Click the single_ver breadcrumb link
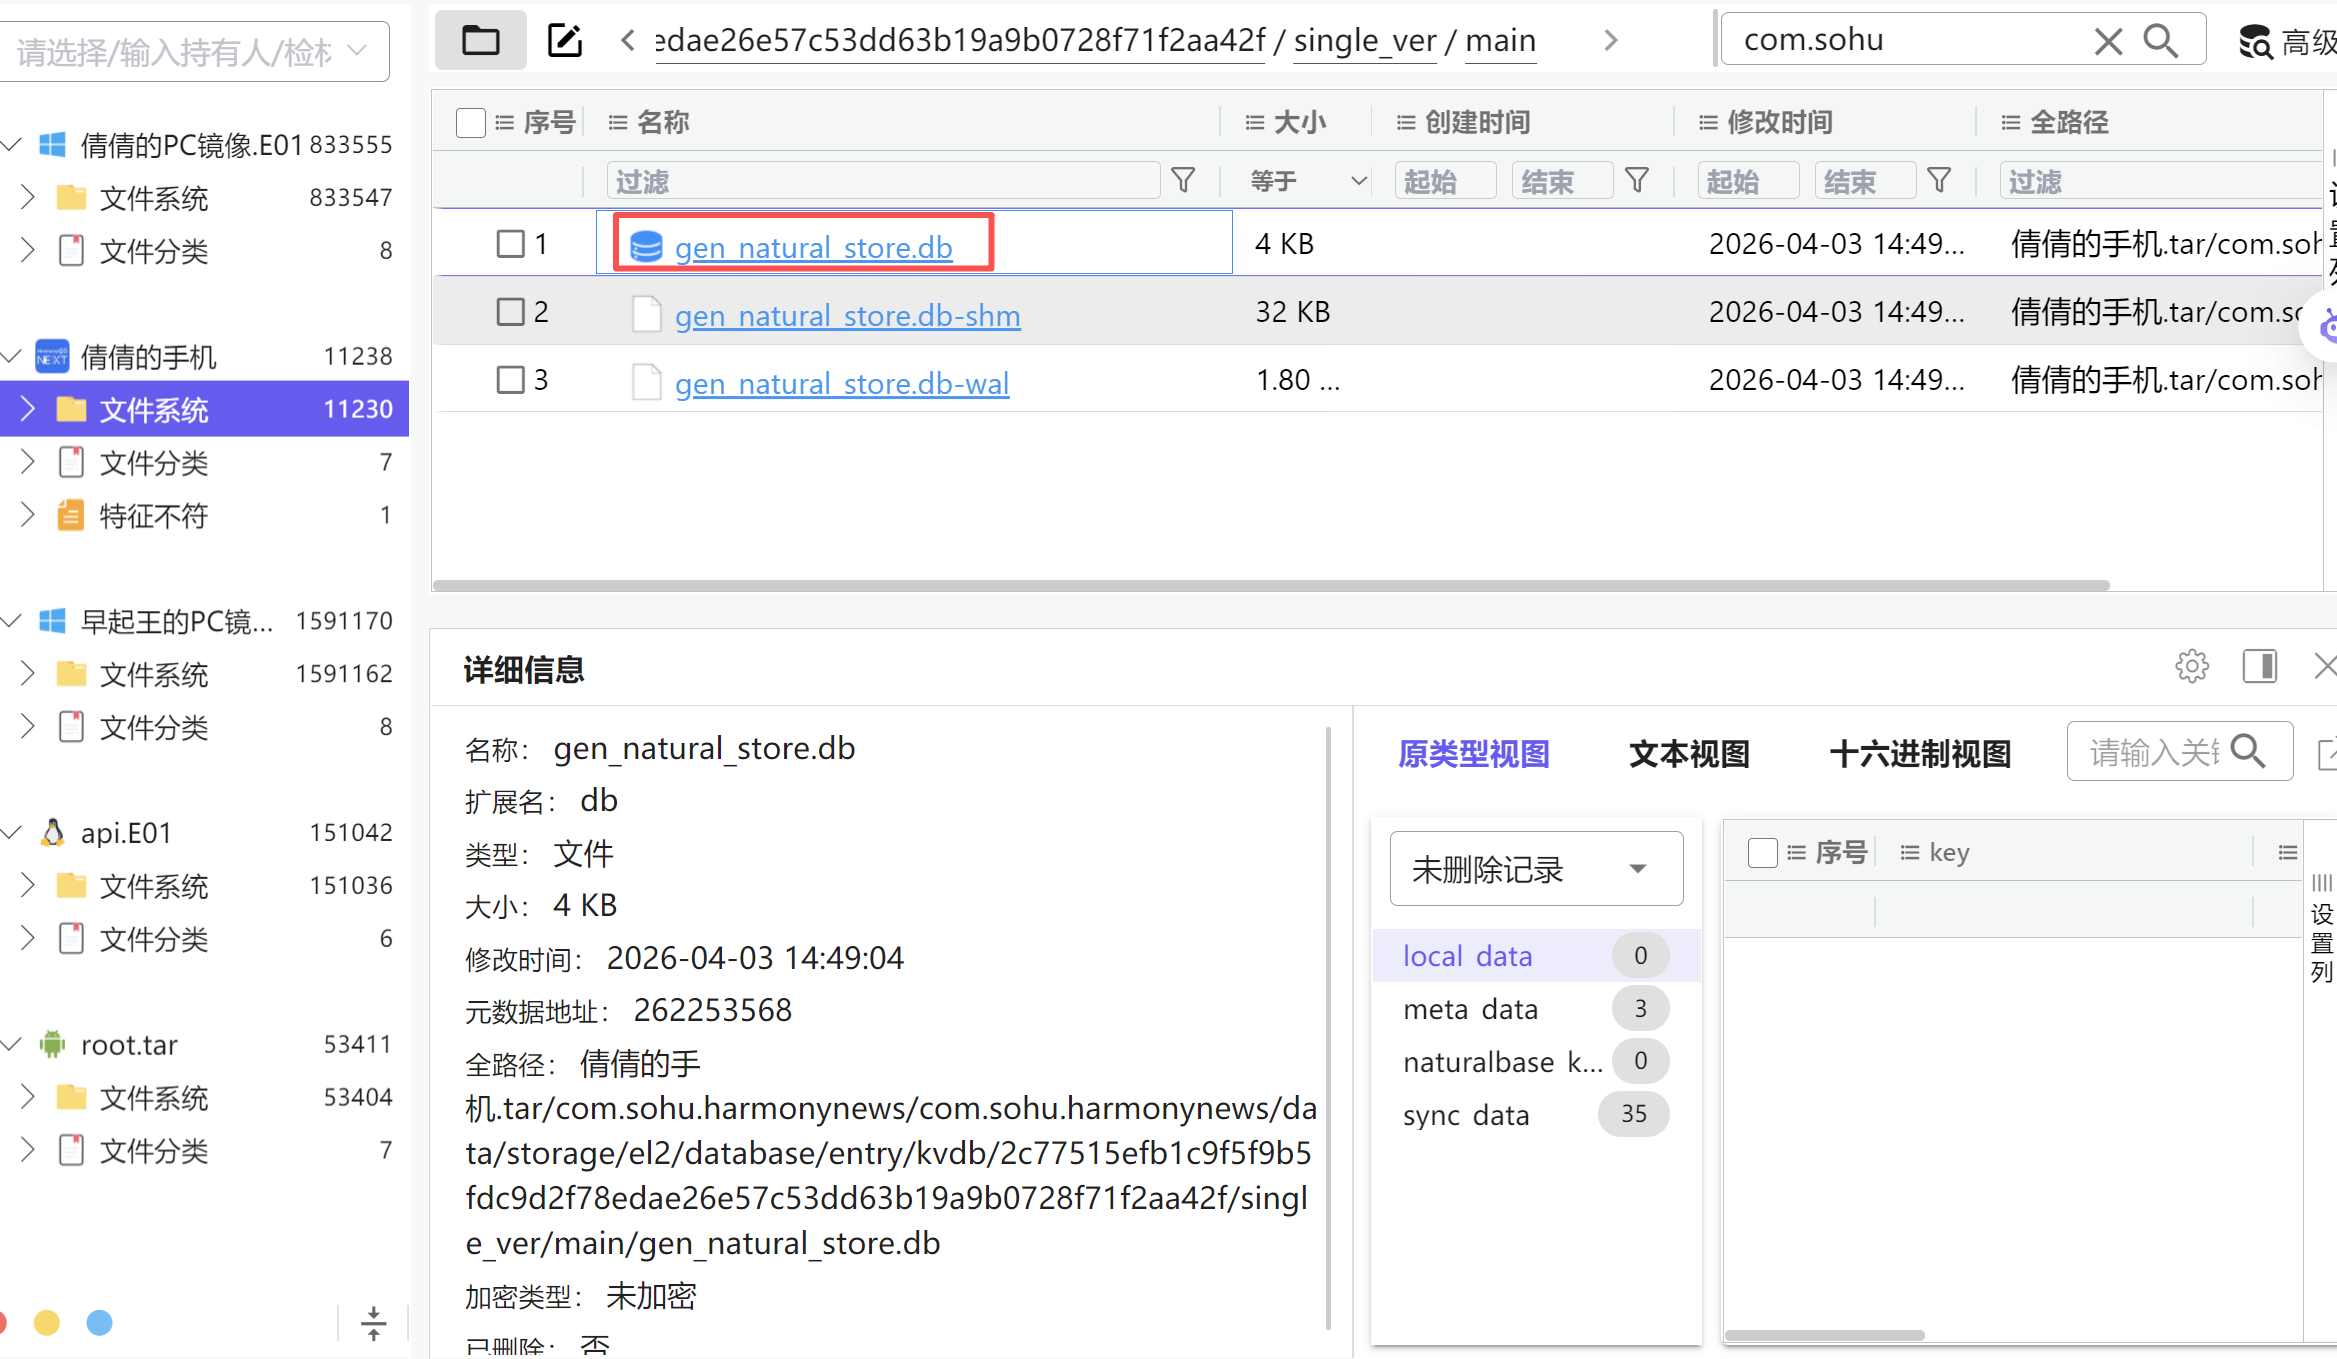The image size is (2337, 1359). point(1364,41)
